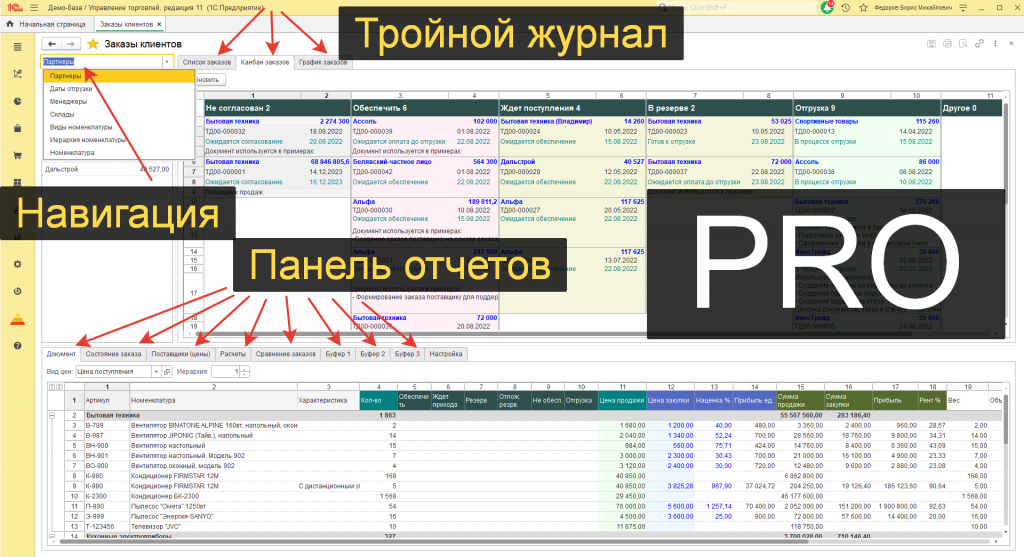
Task: Open the Буфер 1 tab
Action: pos(338,354)
